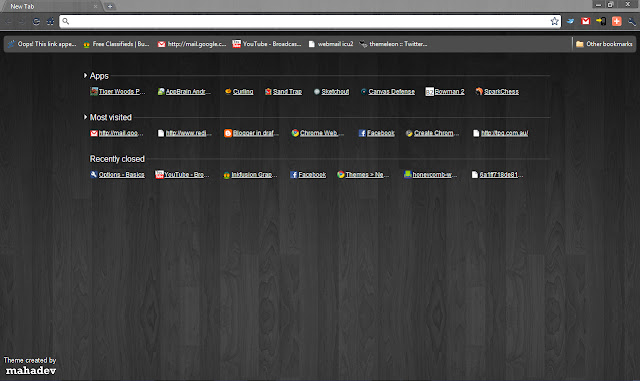The image size is (640, 381).
Task: Launch the Sand Trap app
Action: click(283, 91)
